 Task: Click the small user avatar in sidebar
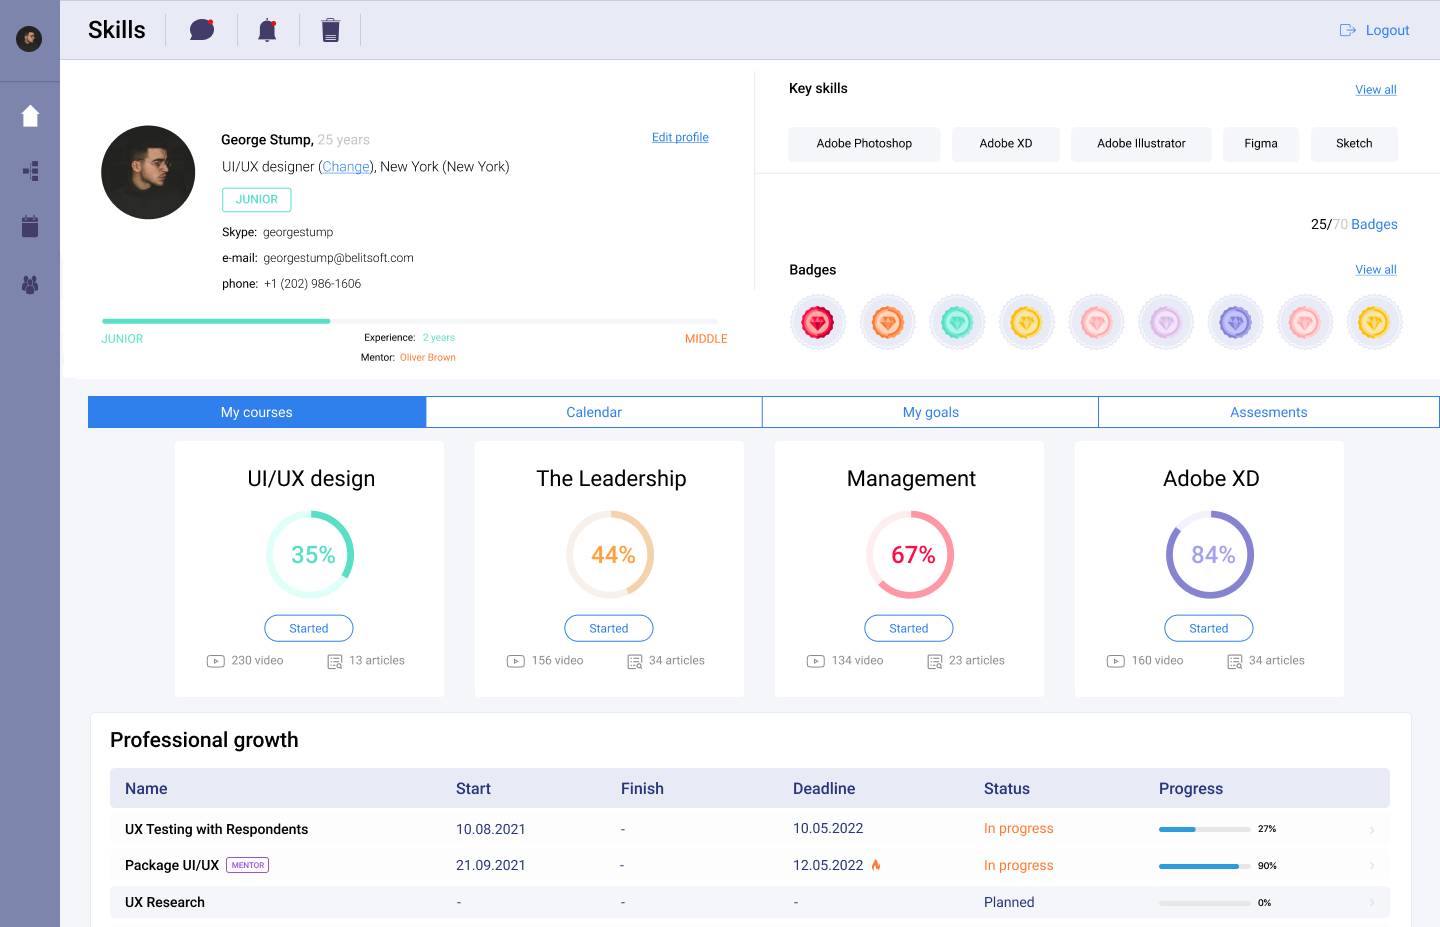tap(29, 39)
